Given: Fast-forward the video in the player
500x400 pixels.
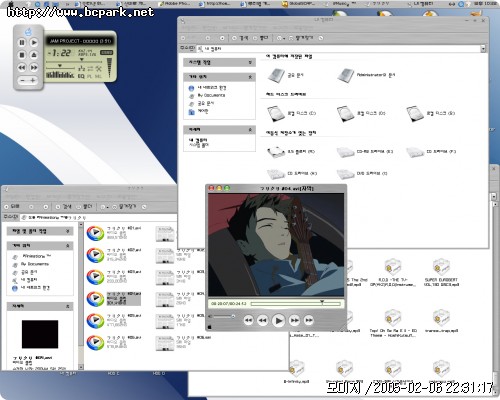Looking at the screenshot, I should (294, 321).
